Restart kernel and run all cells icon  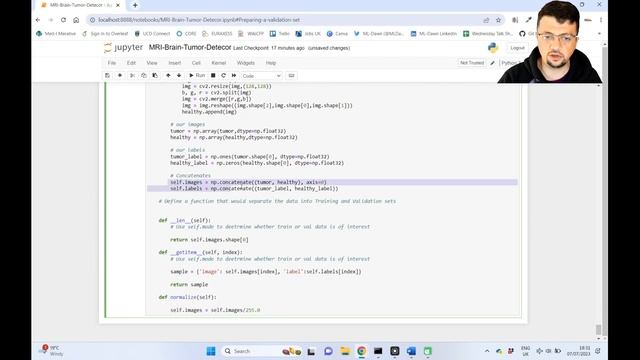(x=234, y=76)
